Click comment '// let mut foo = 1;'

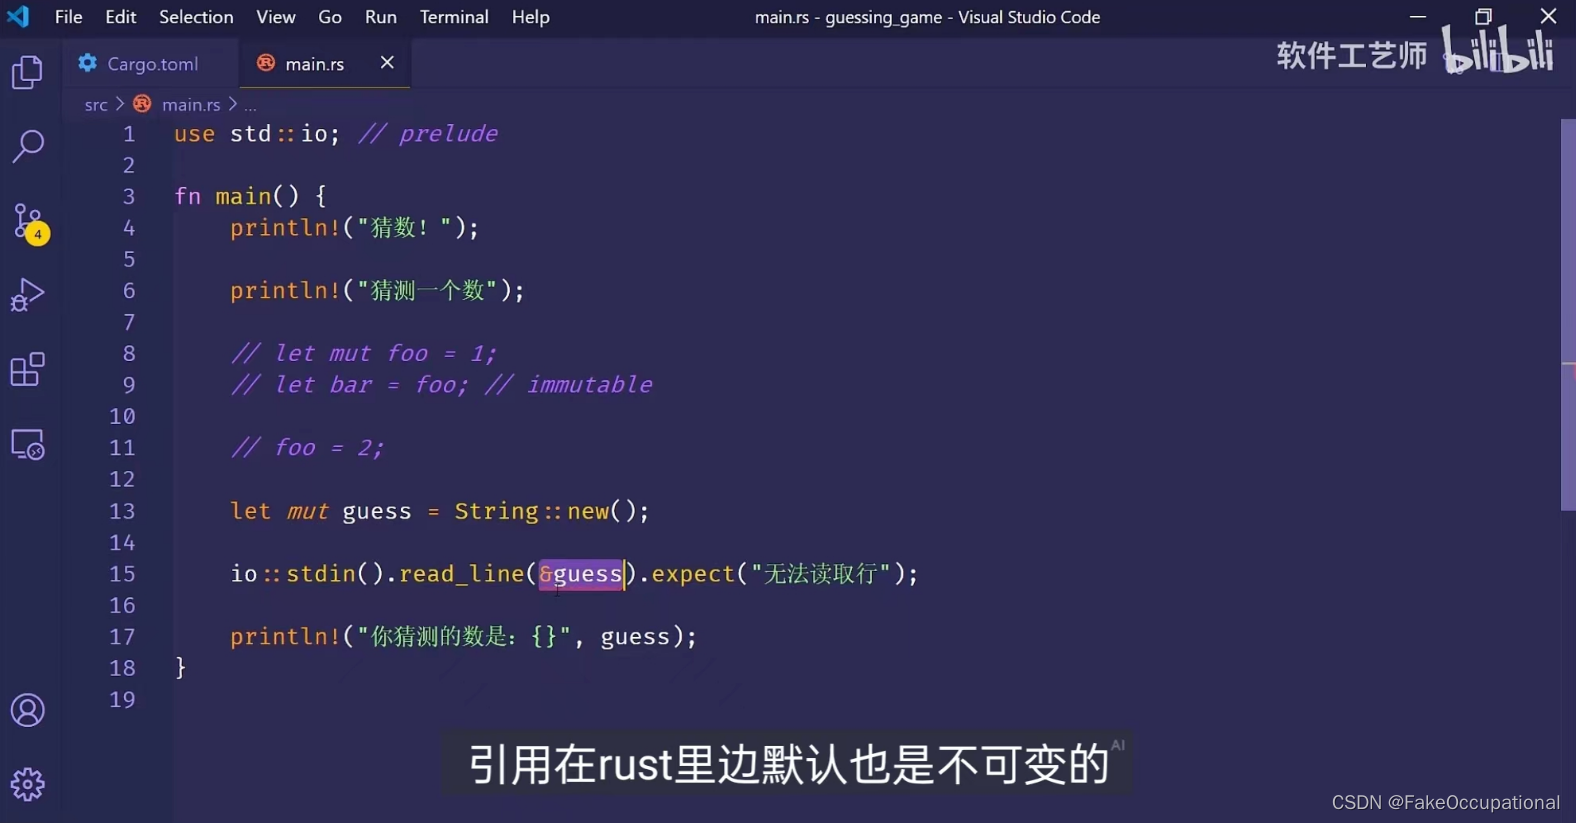pos(364,354)
